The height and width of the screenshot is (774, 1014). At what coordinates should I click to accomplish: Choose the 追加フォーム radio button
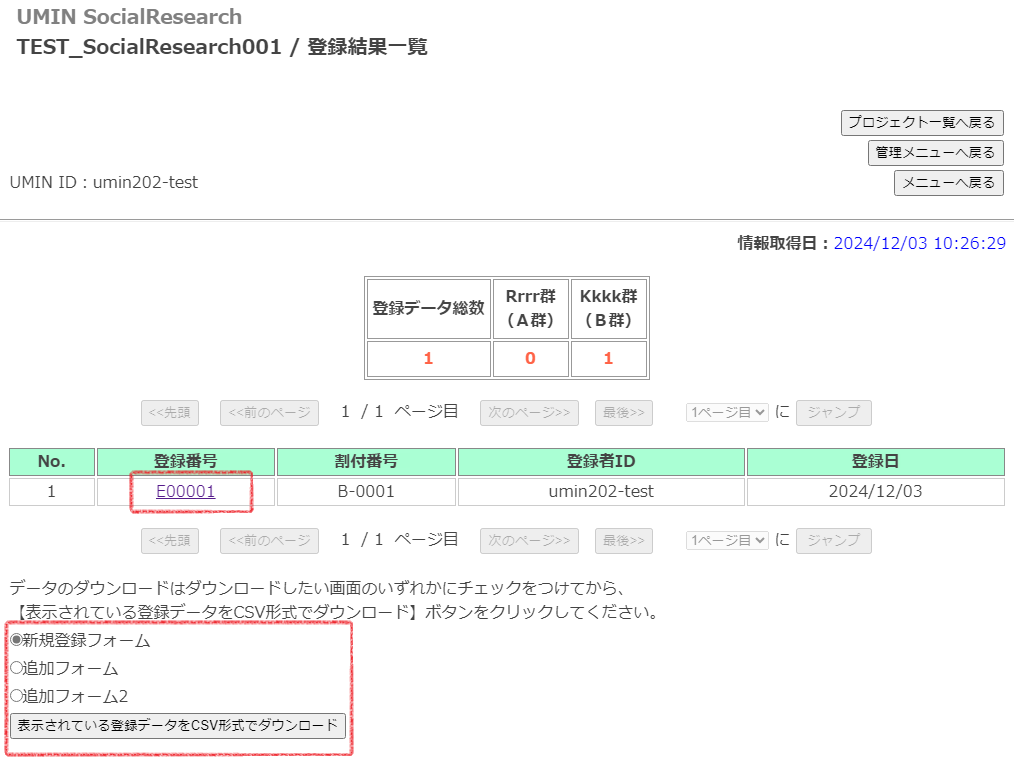(16, 669)
